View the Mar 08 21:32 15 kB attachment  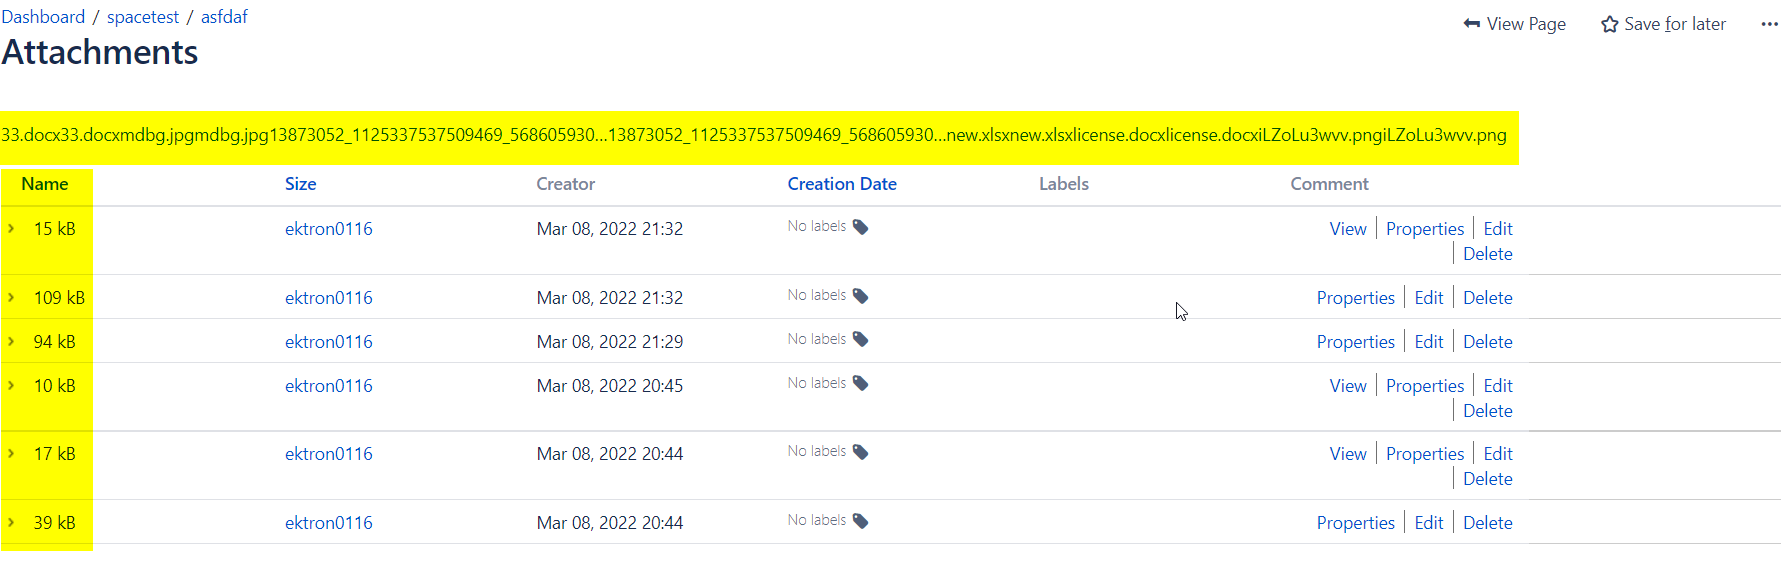[x=1348, y=229]
